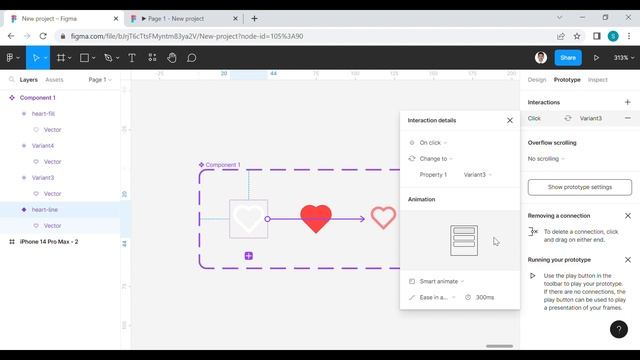This screenshot has height=360, width=640.
Task: Switch to Page 1 – New project browser tab
Action: pos(184,18)
